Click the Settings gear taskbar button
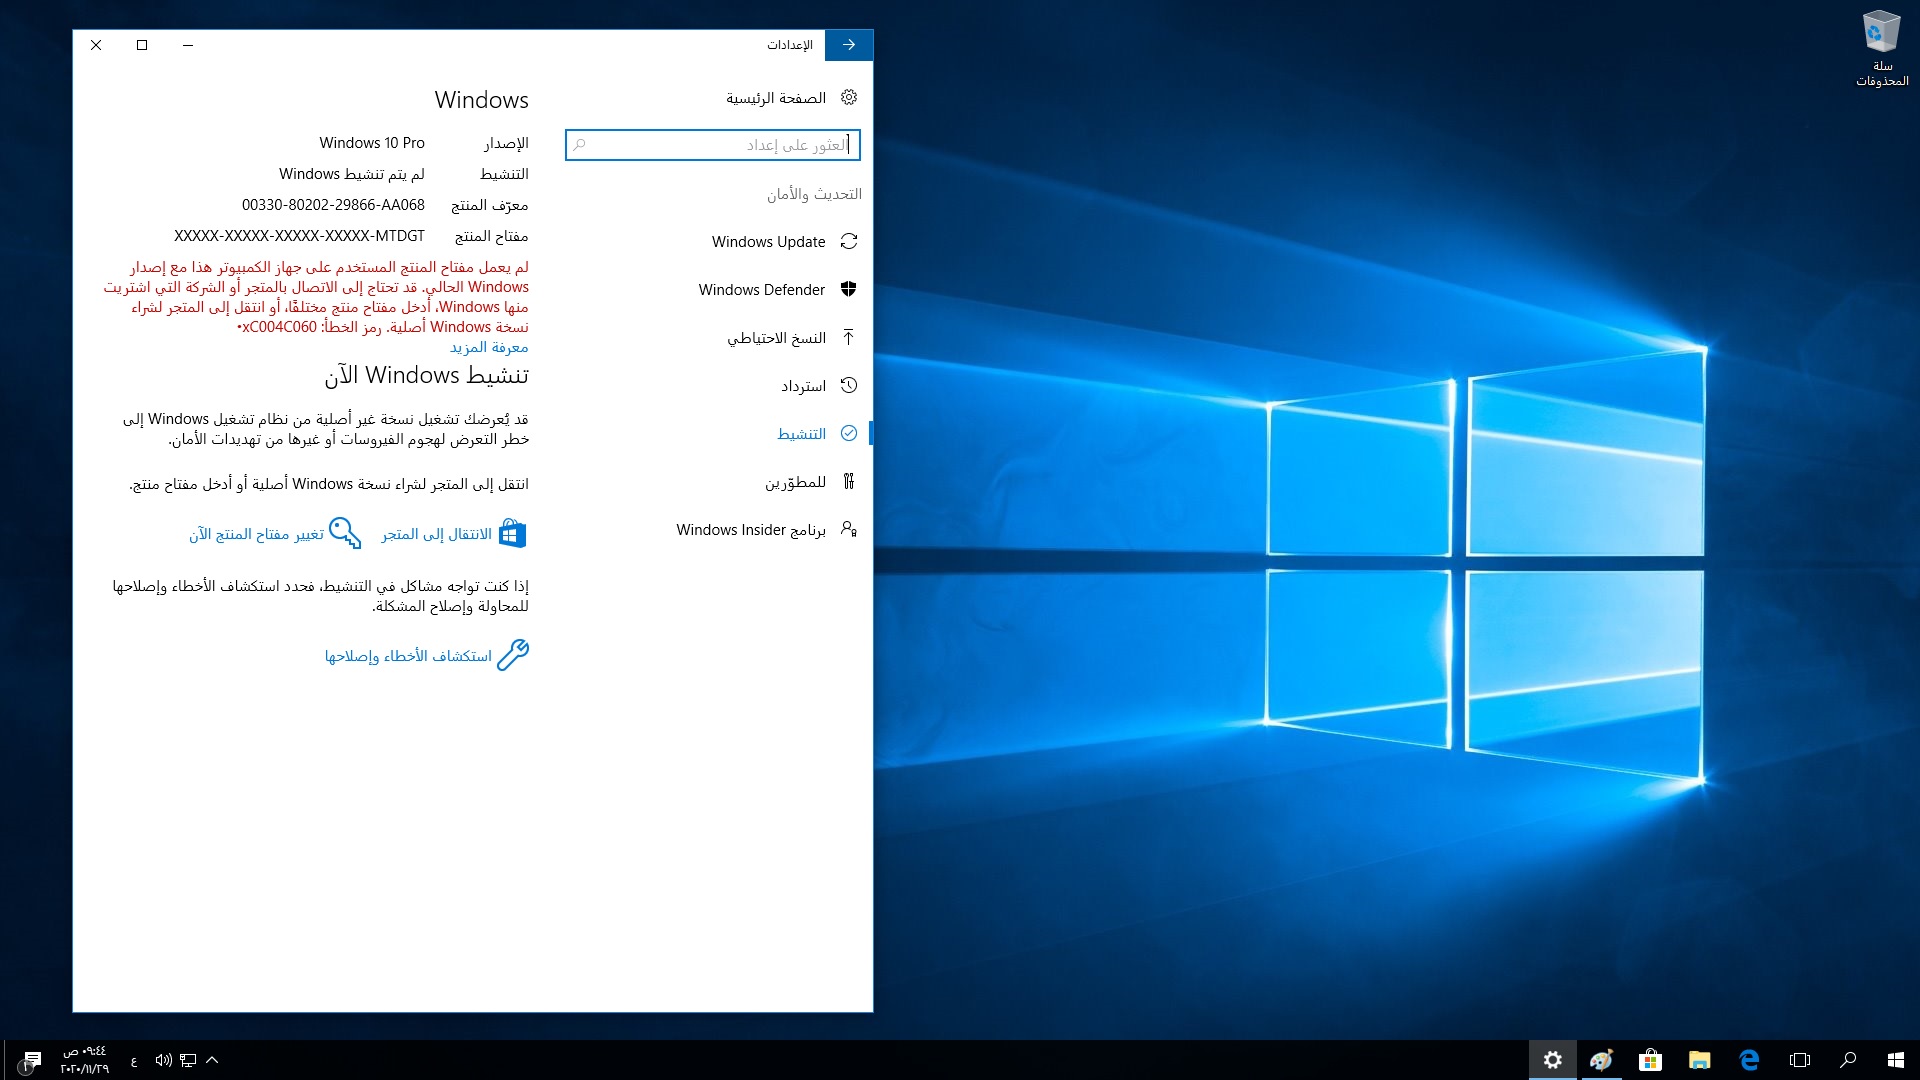1920x1080 pixels. 1553,1060
